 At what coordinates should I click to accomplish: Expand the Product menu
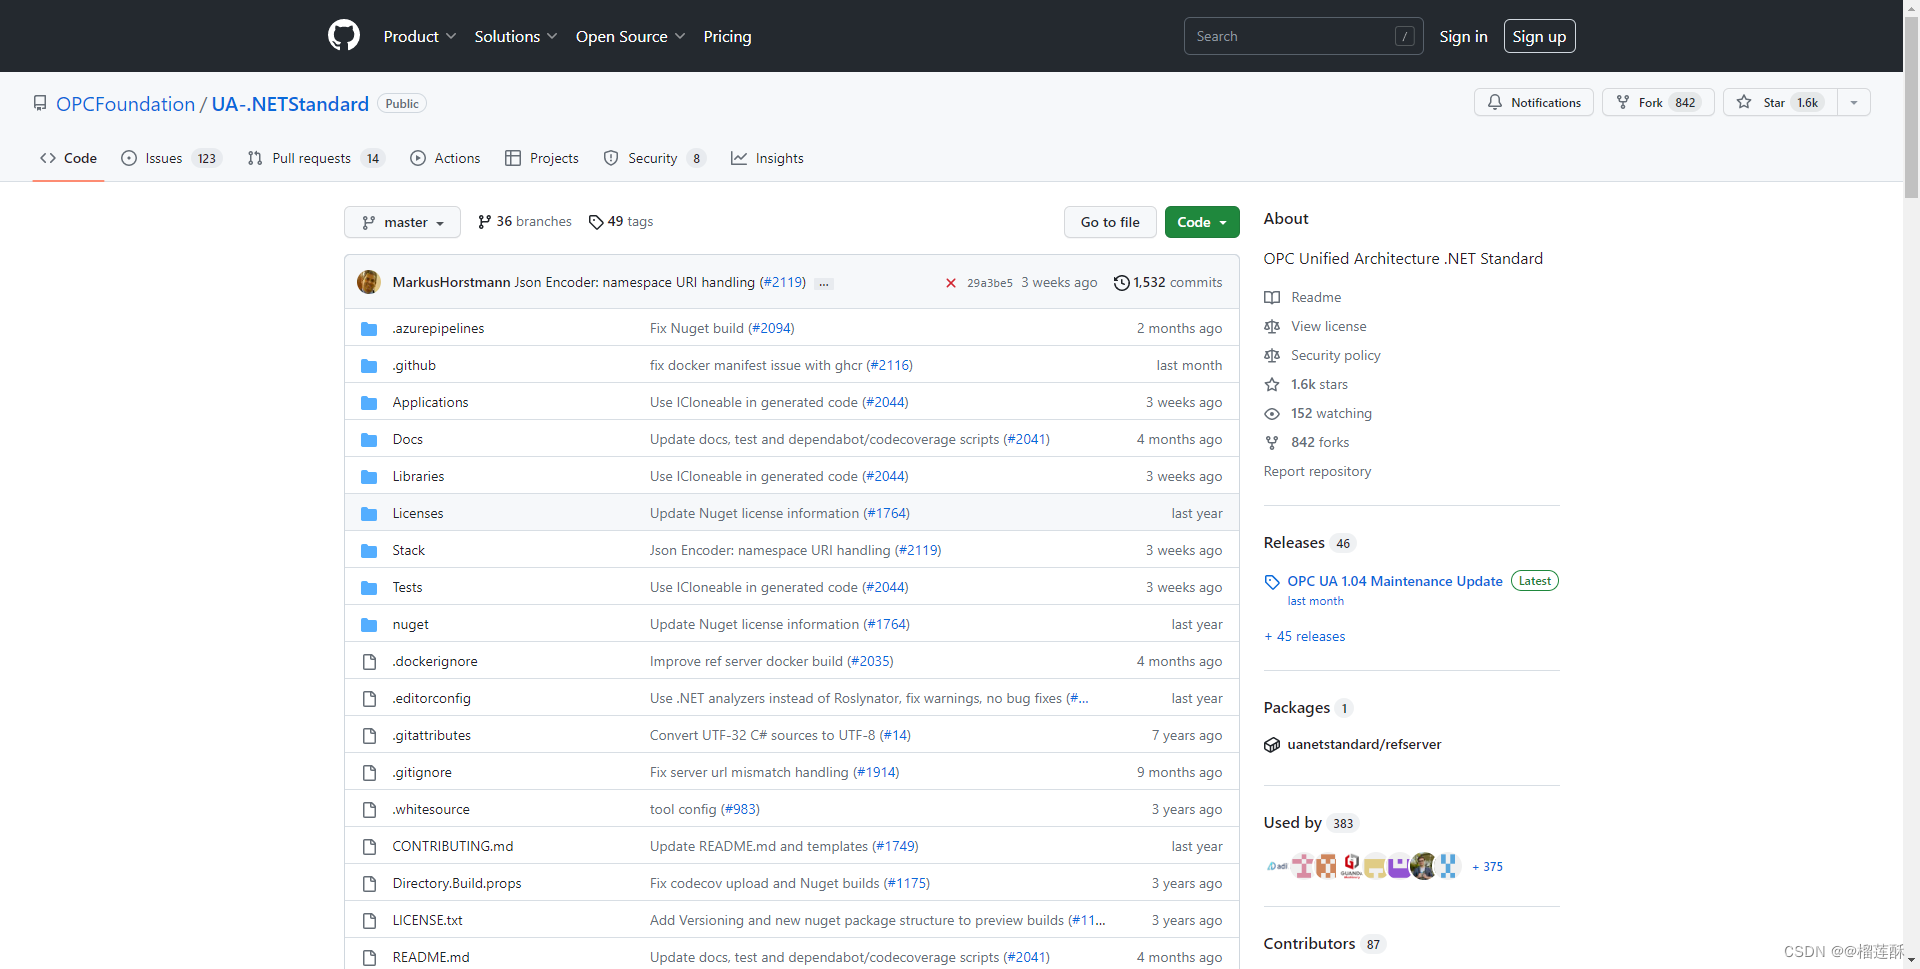(x=420, y=36)
